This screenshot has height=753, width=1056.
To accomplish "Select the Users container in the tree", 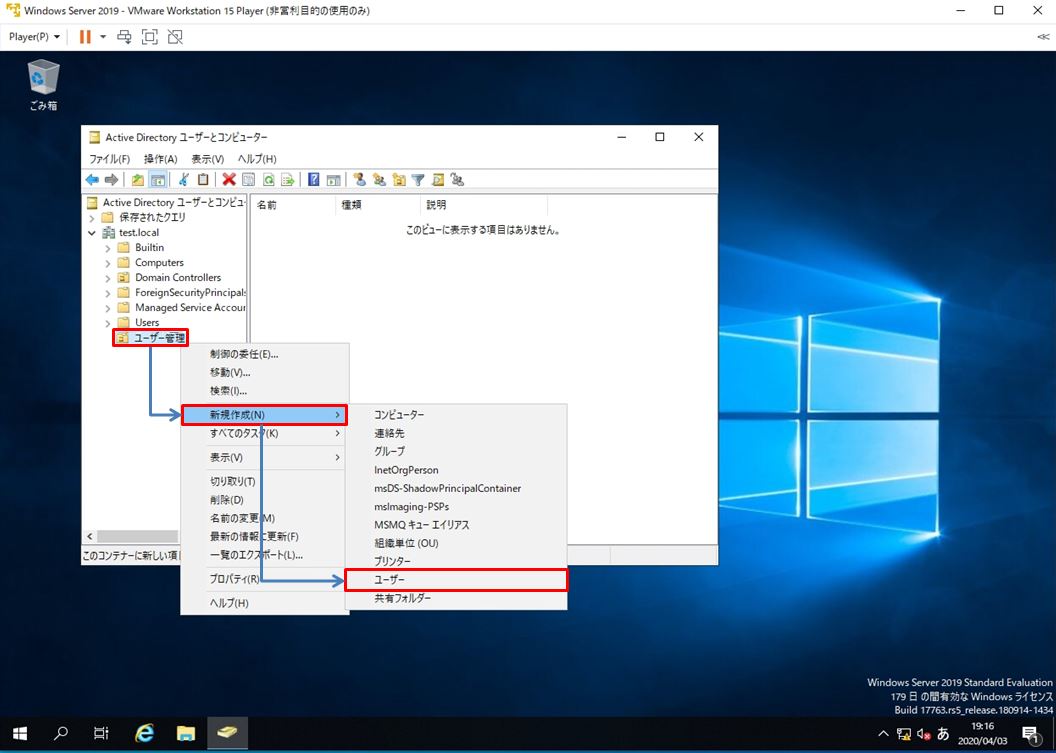I will pyautogui.click(x=147, y=323).
